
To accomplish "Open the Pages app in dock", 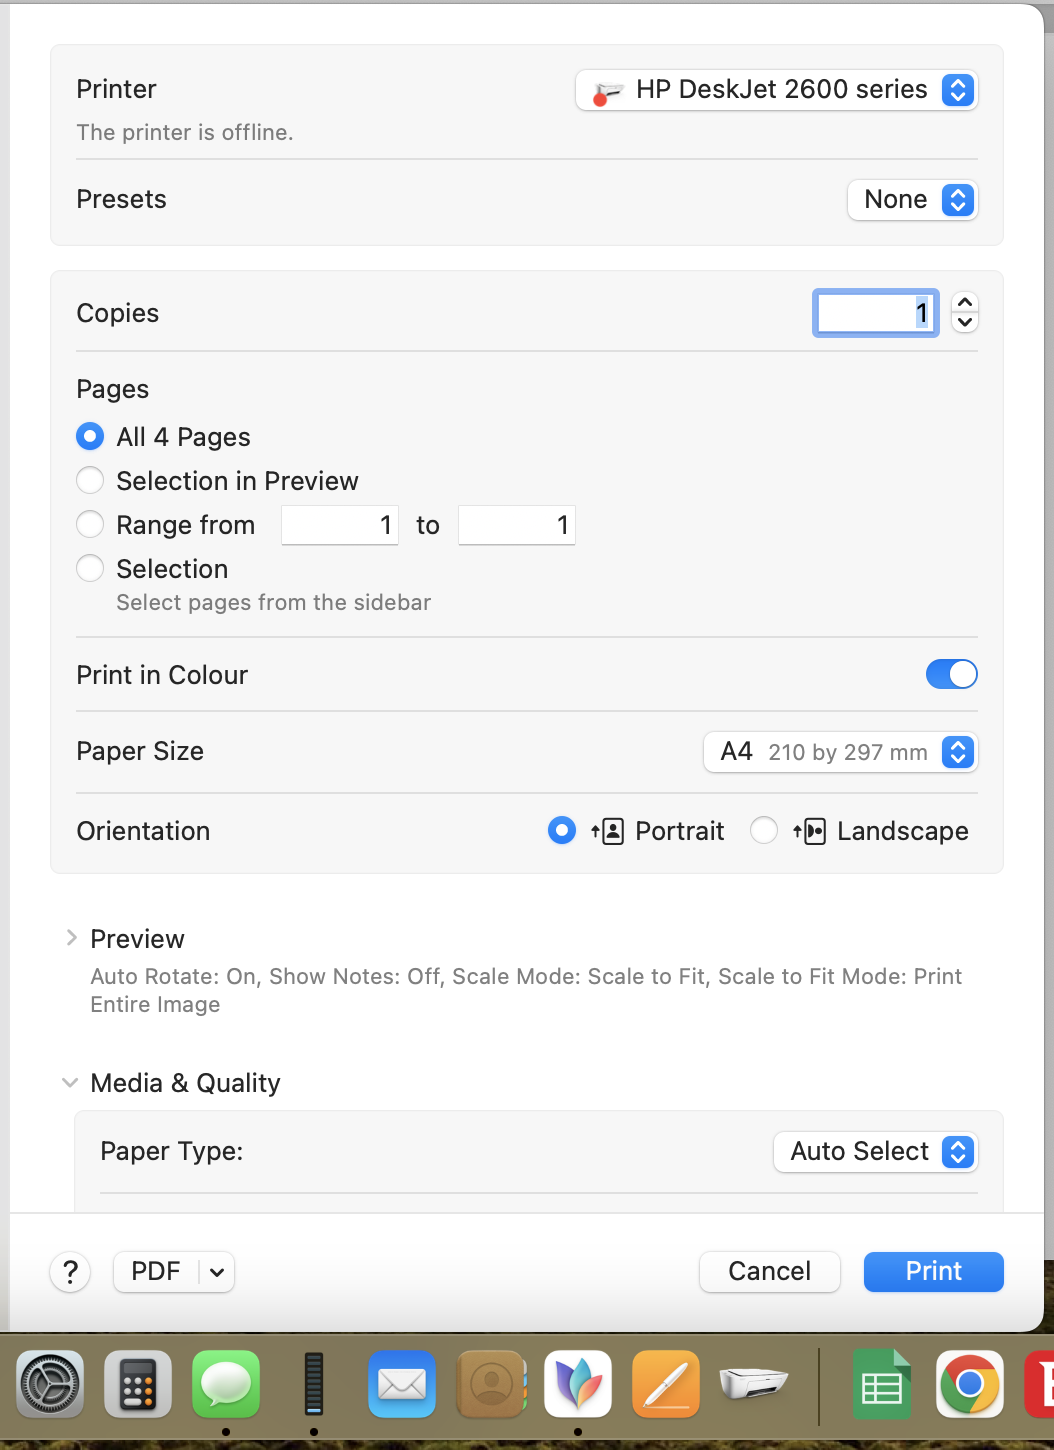I will coord(666,1385).
